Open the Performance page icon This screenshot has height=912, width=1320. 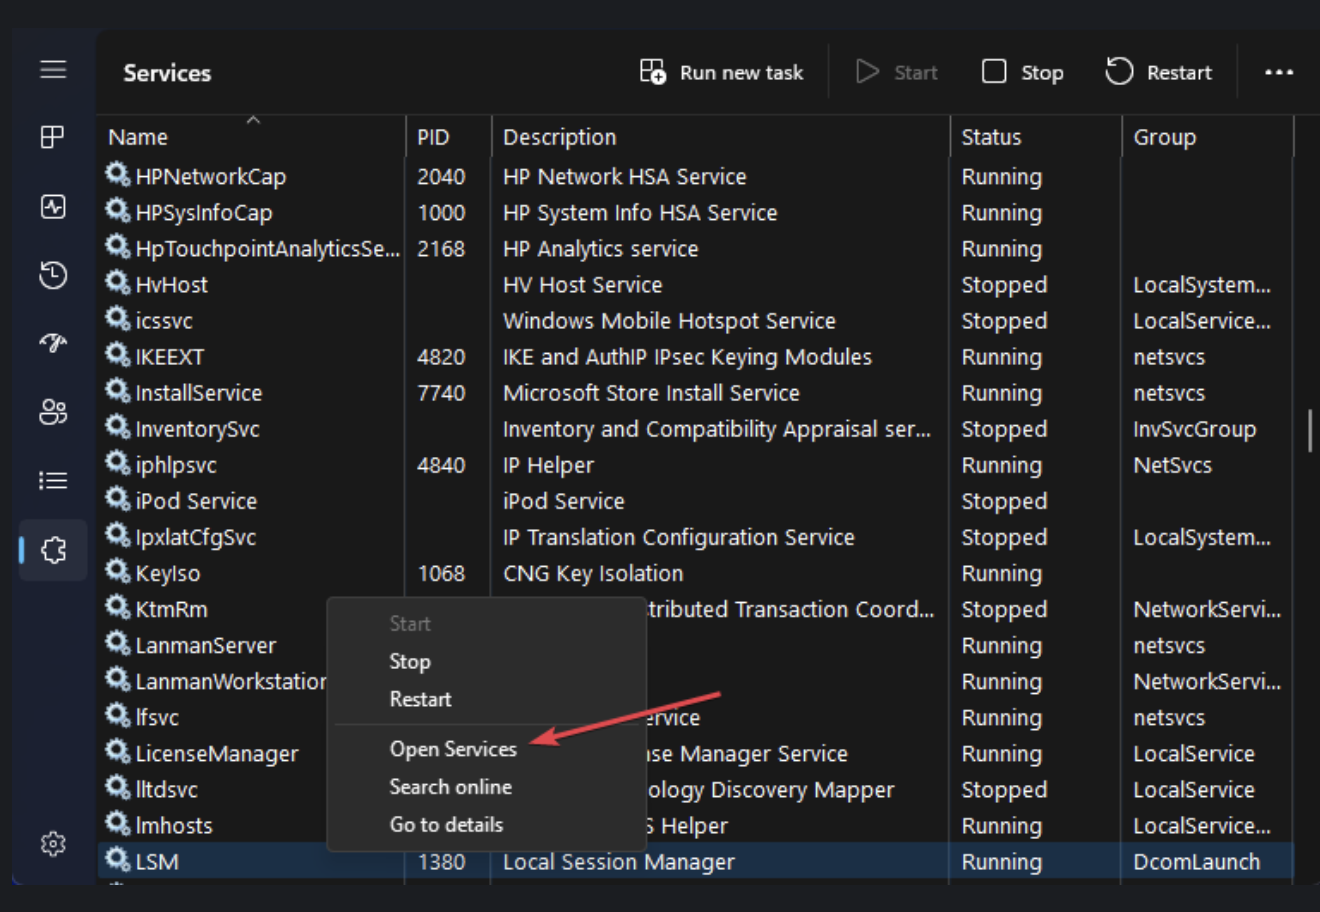click(53, 206)
